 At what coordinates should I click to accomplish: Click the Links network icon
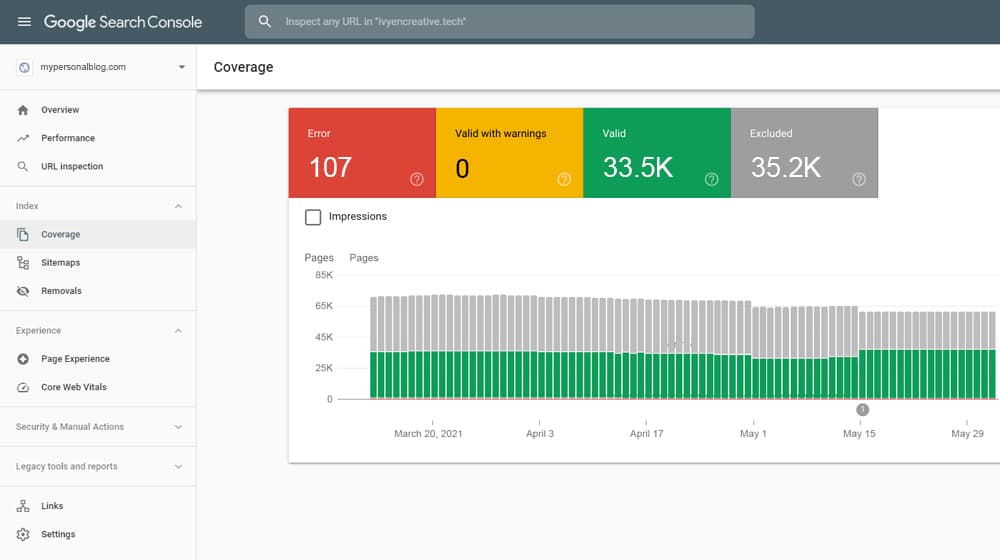[x=23, y=506]
